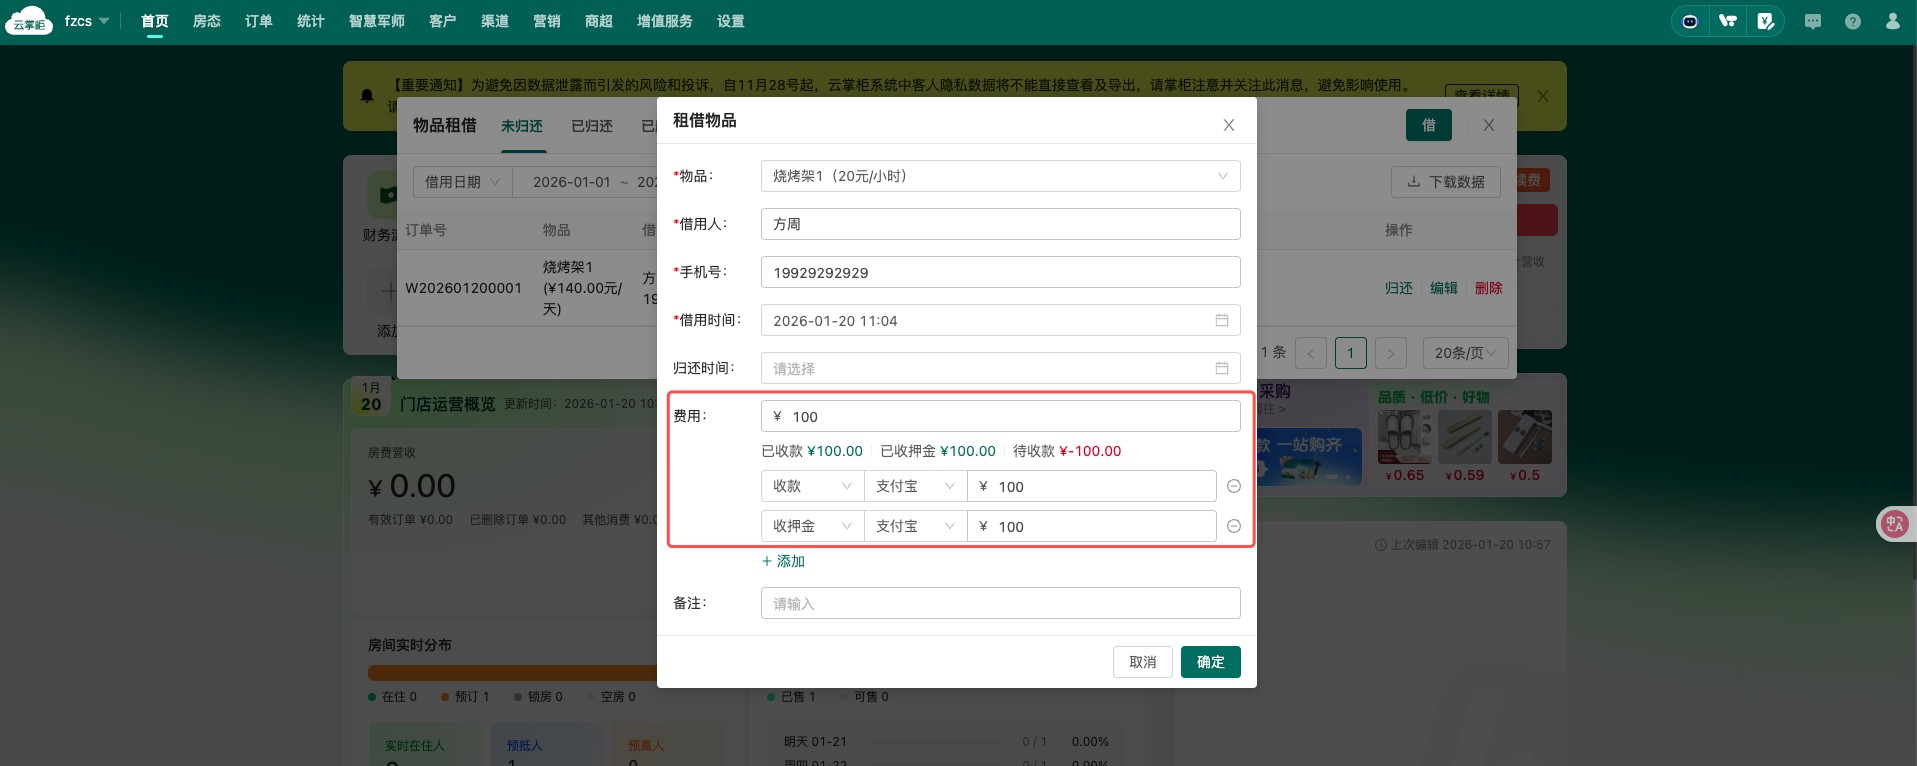The width and height of the screenshot is (1917, 766).
Task: Click the yuan bill edit icon
Action: coord(1765,21)
